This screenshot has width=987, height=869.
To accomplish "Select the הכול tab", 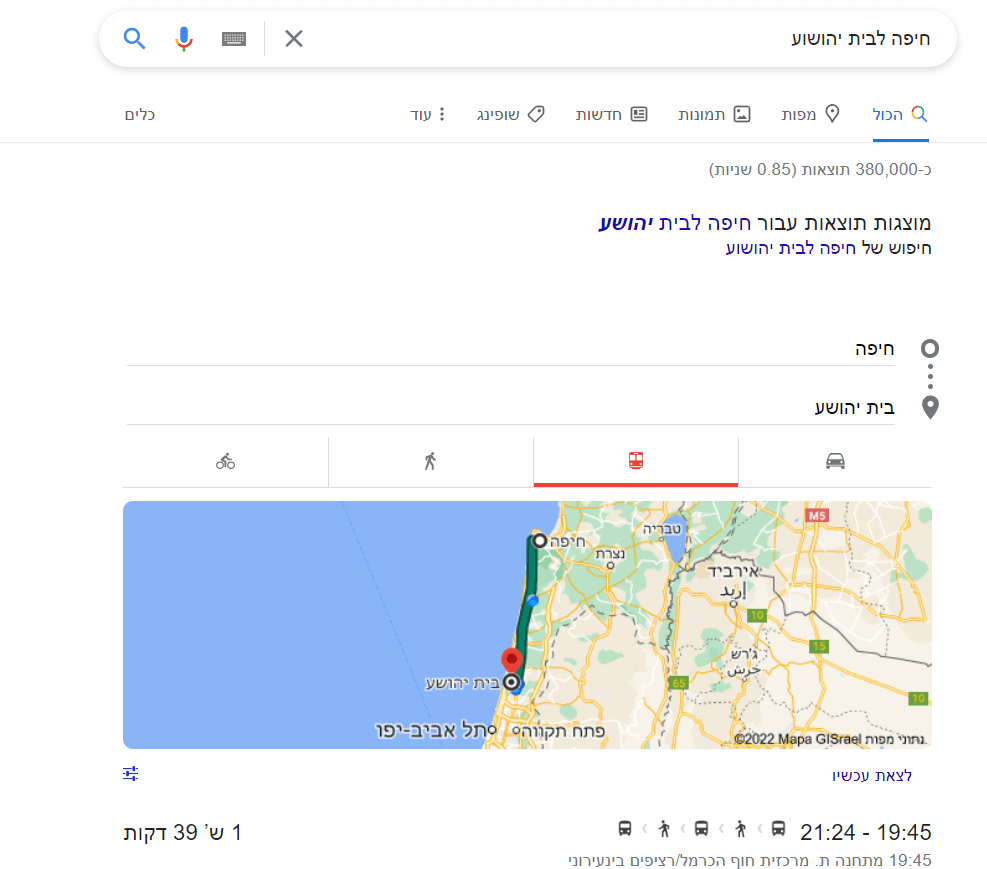I will (900, 115).
